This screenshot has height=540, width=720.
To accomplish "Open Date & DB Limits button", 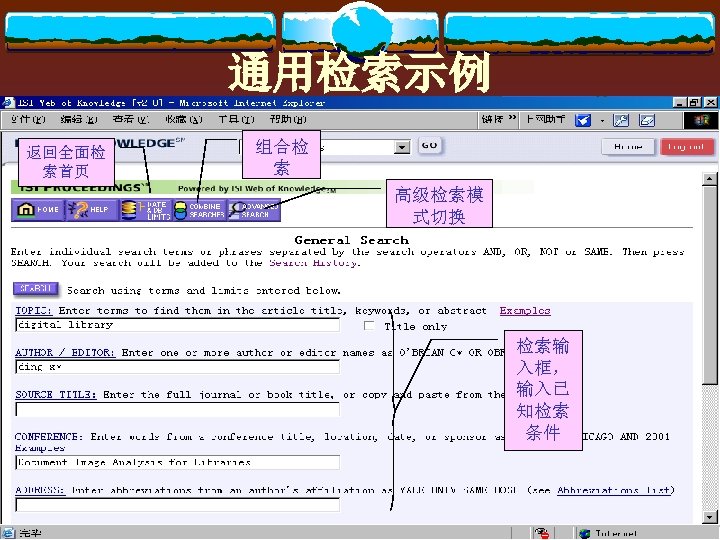I will tap(145, 210).
